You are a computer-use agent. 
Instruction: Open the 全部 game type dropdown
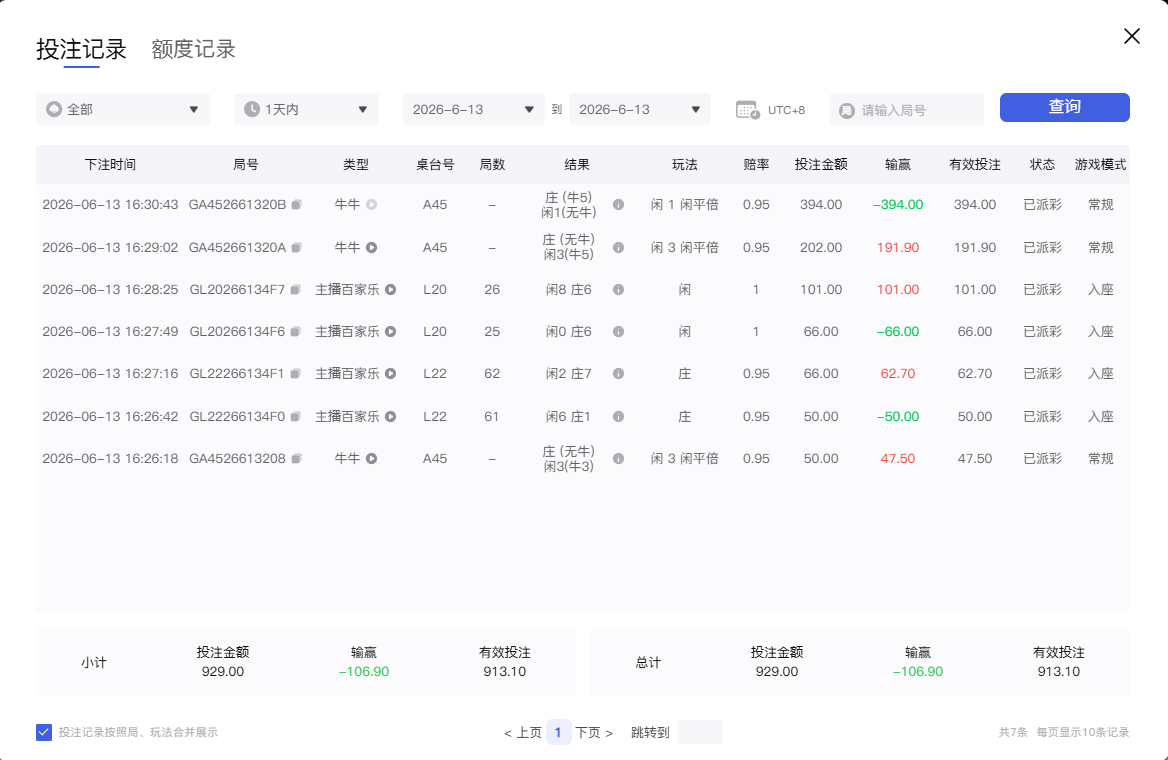point(123,110)
